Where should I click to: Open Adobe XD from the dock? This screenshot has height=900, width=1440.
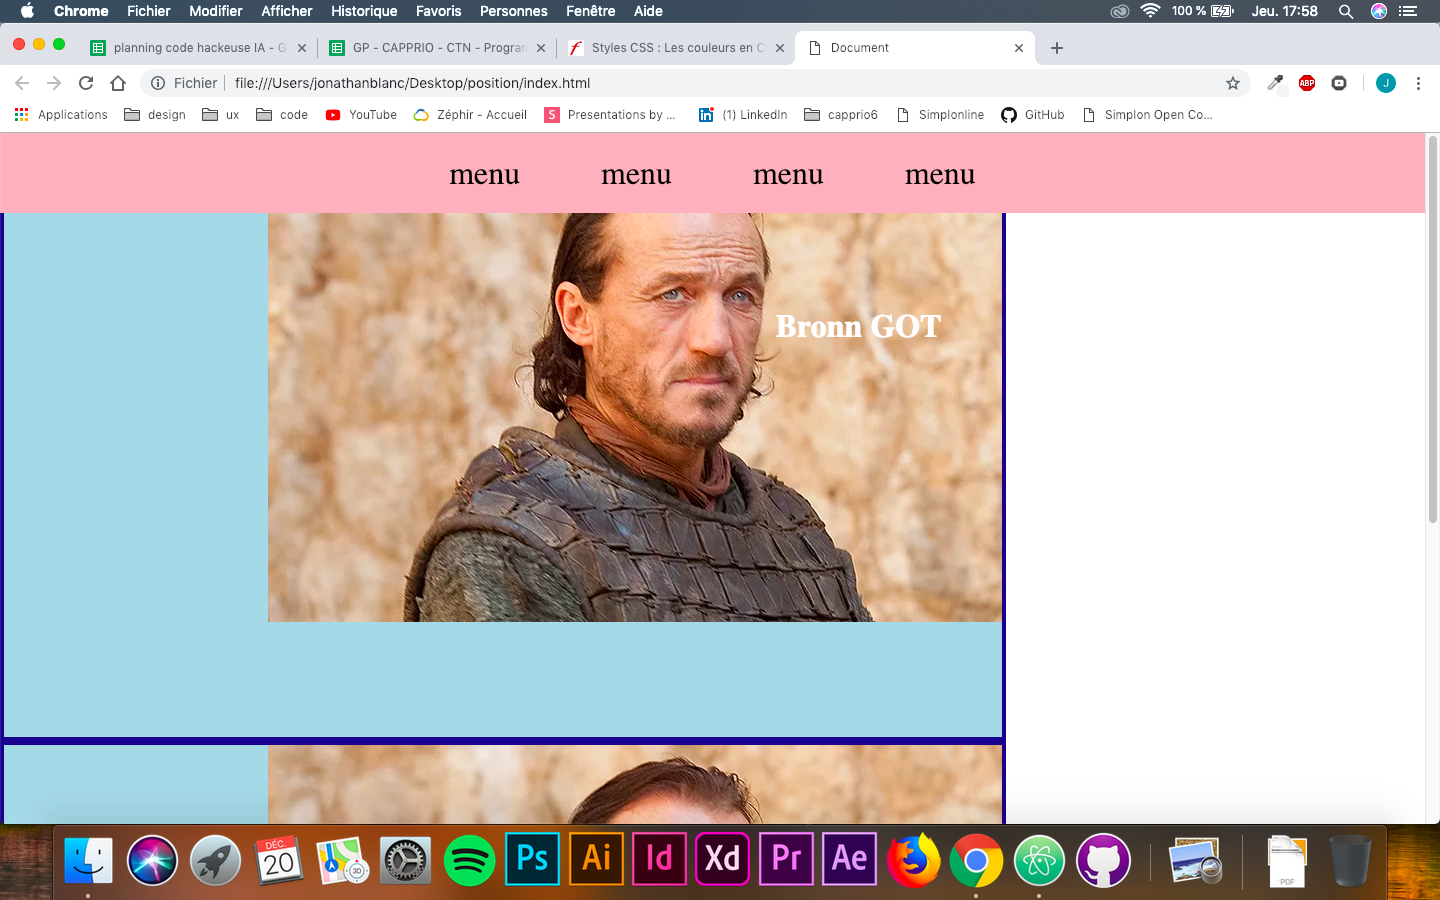point(722,858)
